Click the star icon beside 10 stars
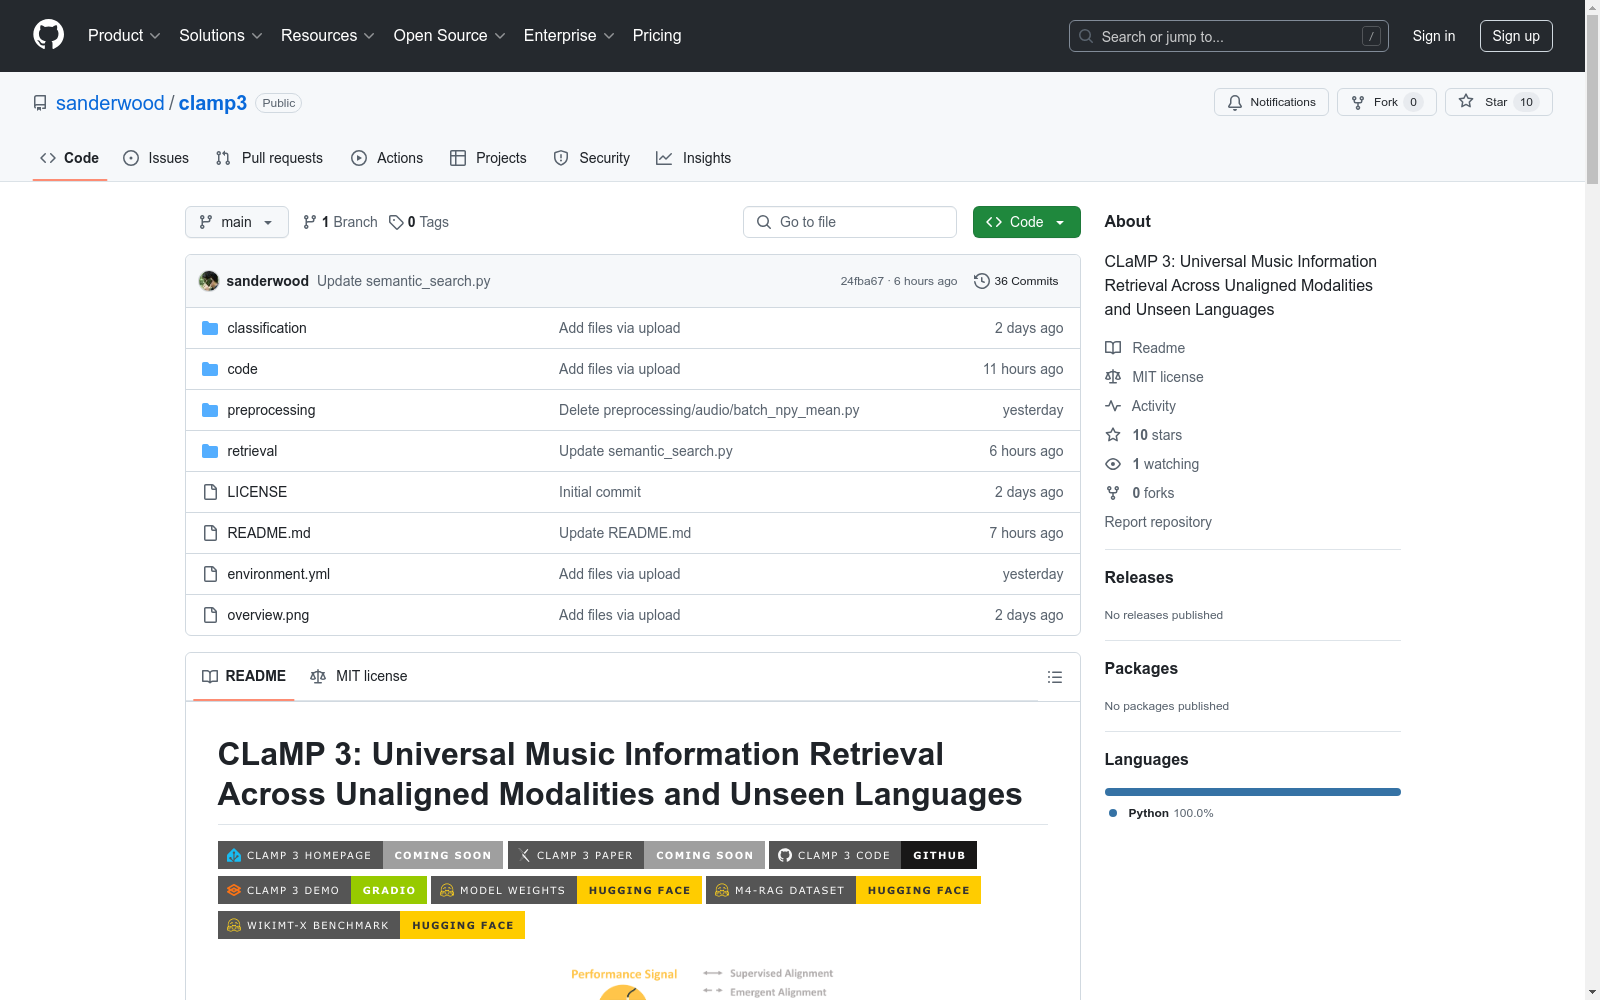The height and width of the screenshot is (1000, 1600). [x=1113, y=435]
